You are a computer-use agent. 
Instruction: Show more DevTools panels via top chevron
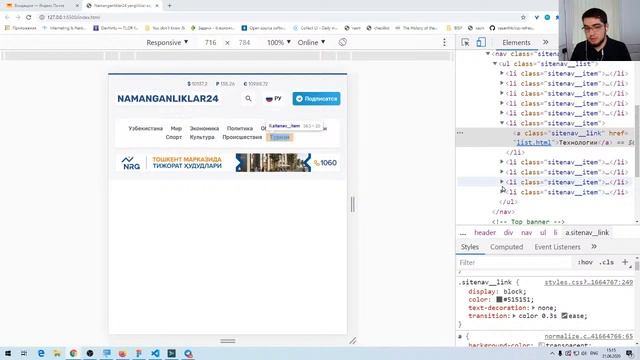[x=546, y=42]
